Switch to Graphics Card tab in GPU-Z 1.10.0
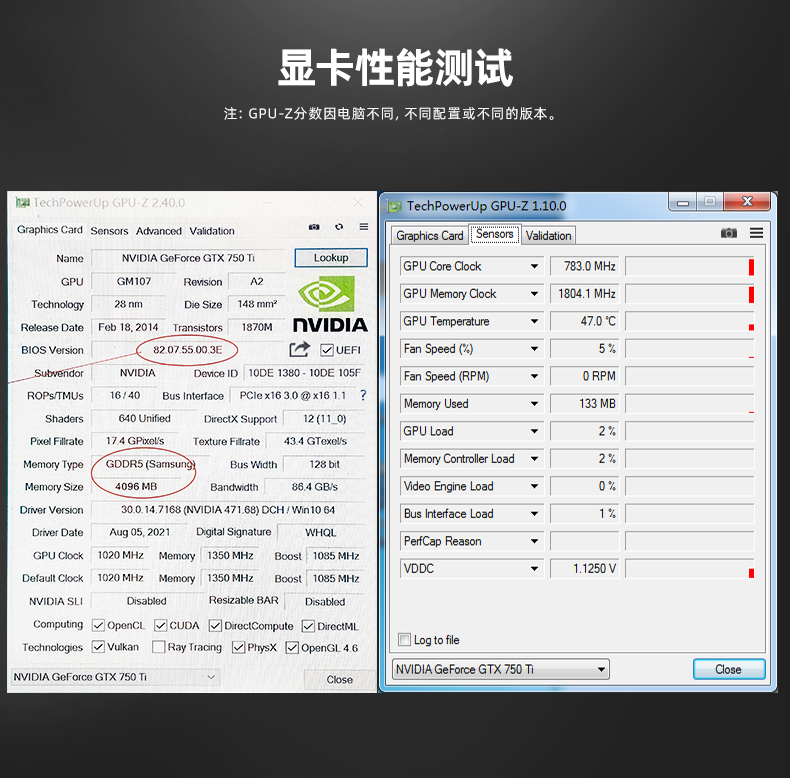Image resolution: width=790 pixels, height=778 pixels. [x=430, y=235]
